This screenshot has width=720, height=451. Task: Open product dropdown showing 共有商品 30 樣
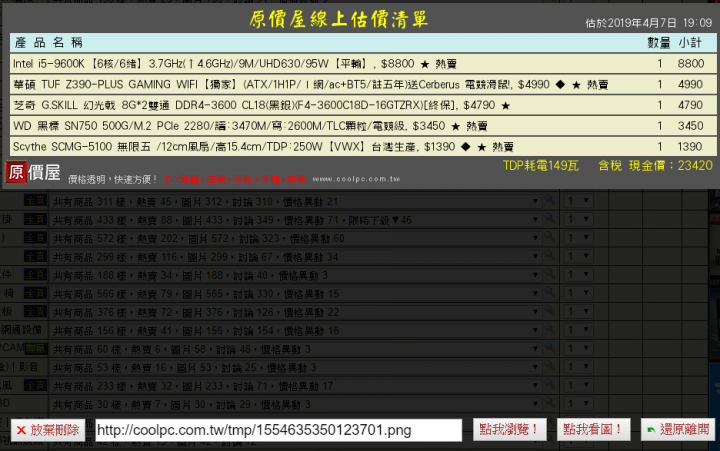pos(295,404)
